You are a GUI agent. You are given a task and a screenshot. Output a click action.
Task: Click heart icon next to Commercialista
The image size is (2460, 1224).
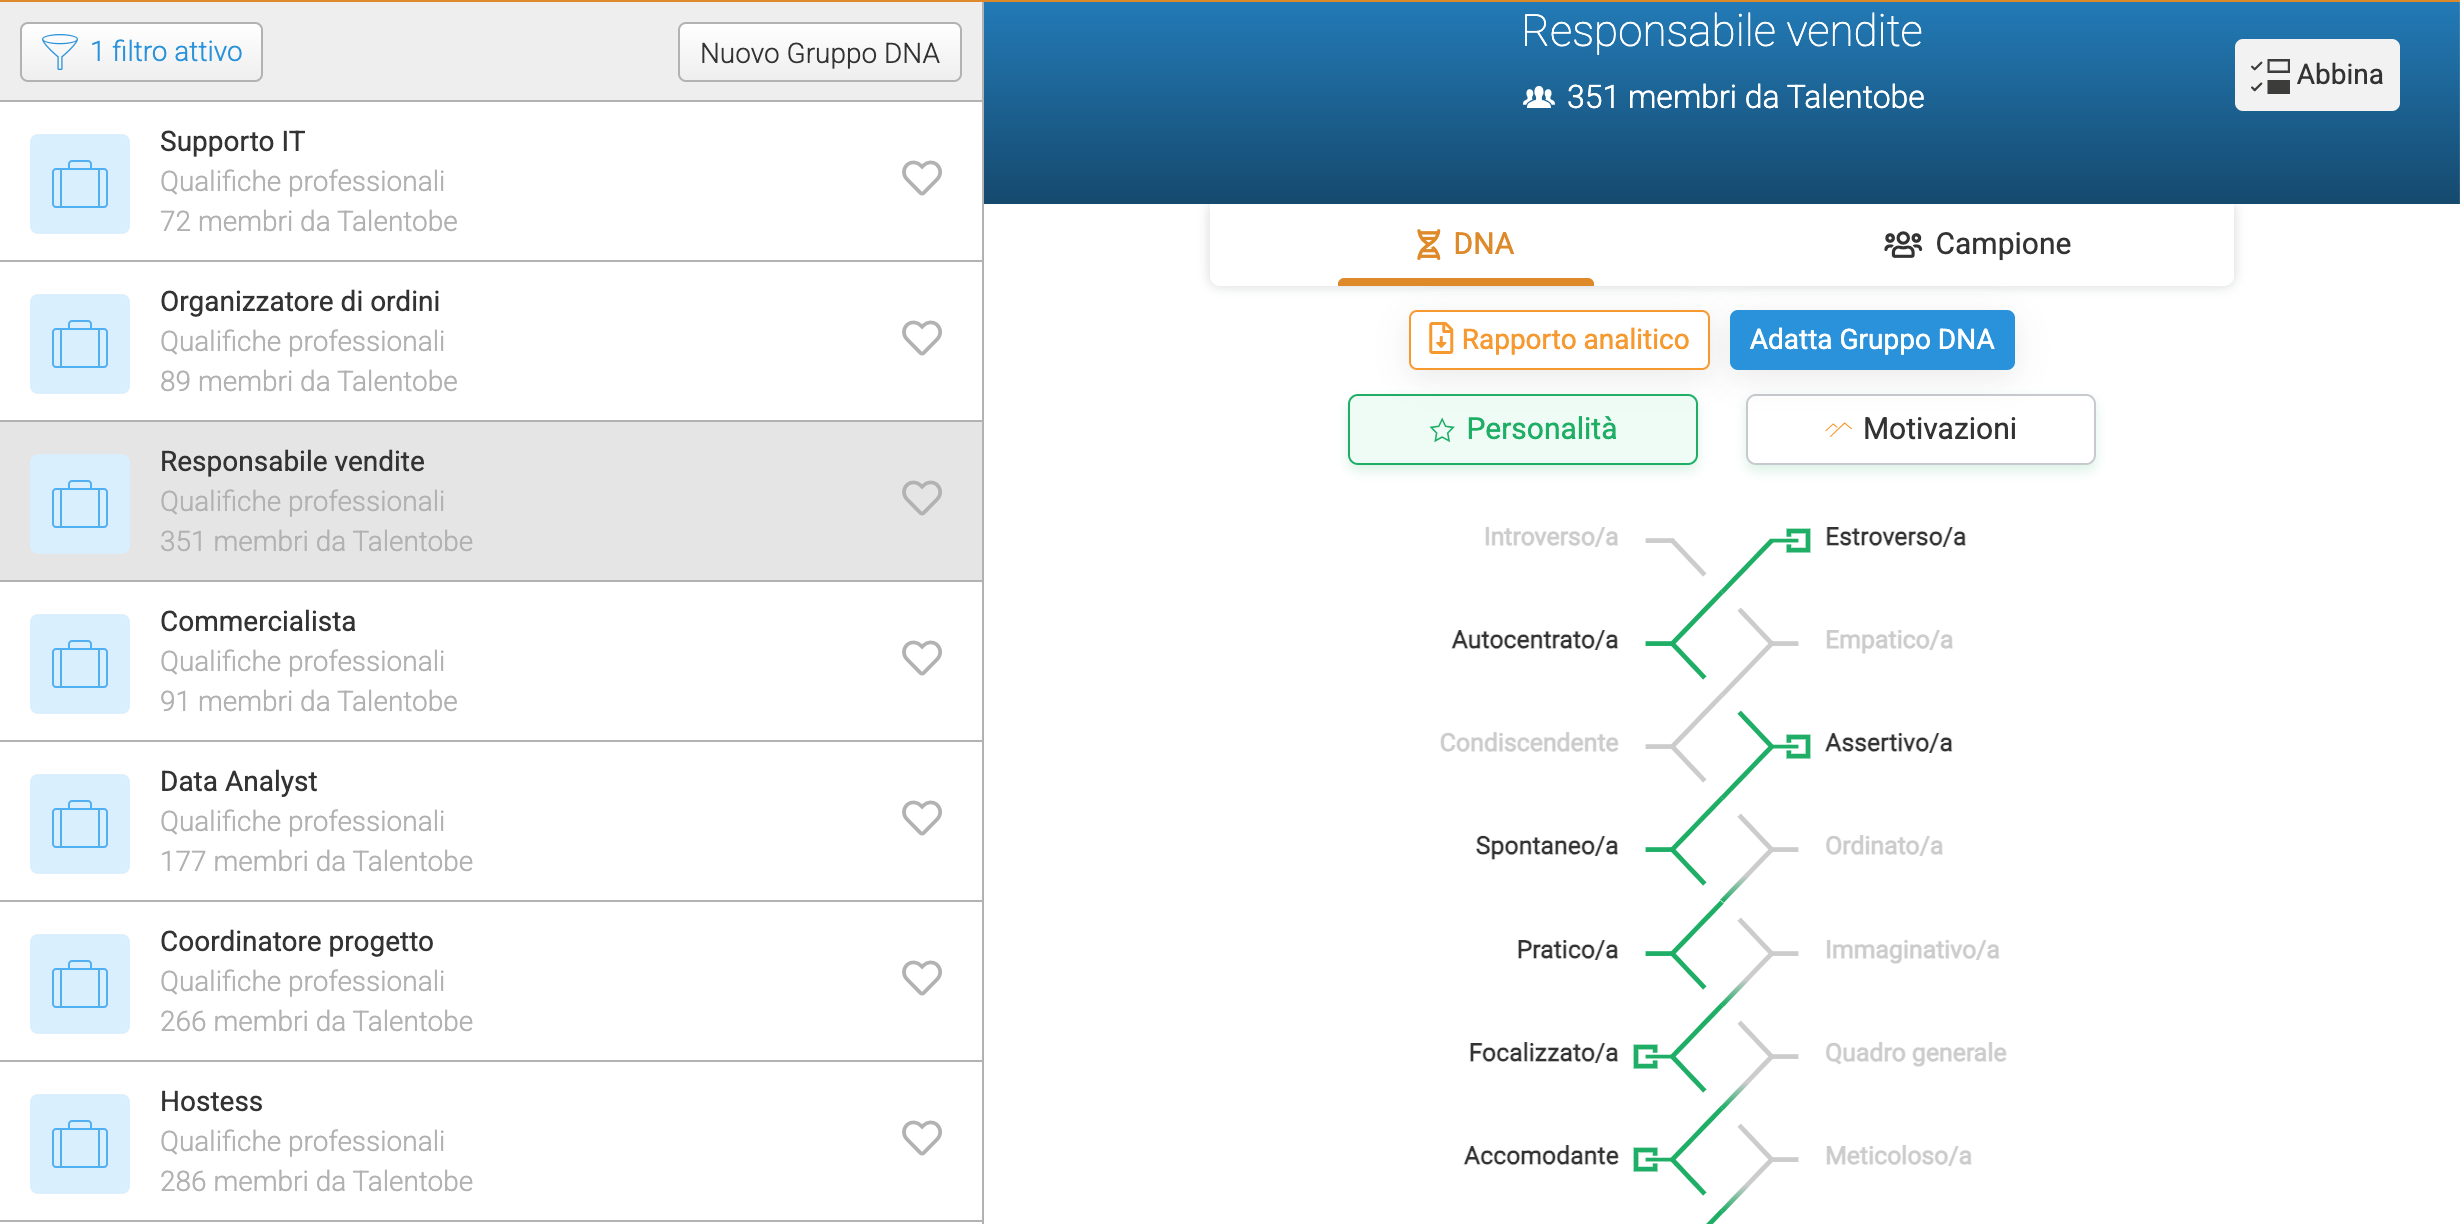(922, 658)
